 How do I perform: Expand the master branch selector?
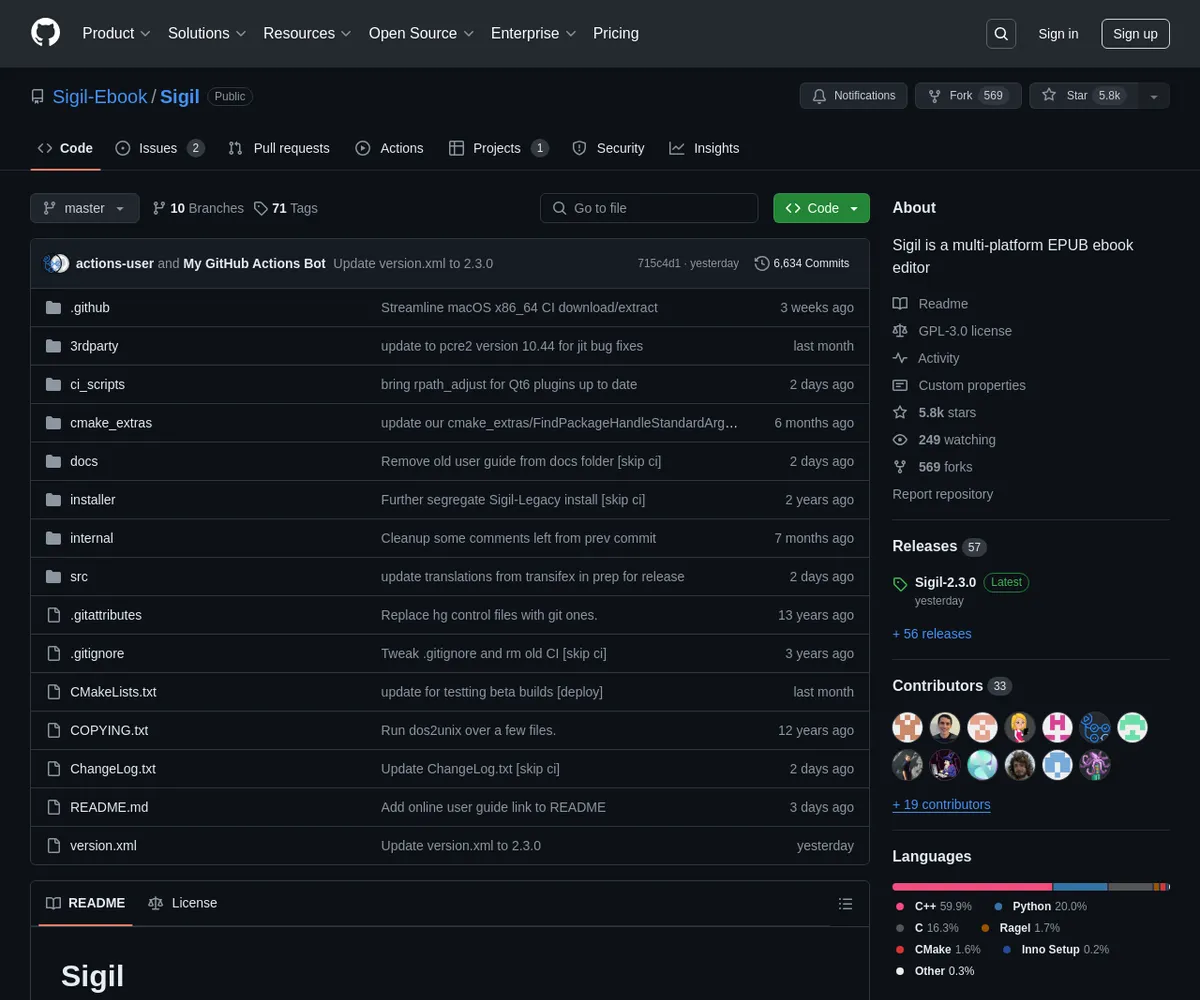(85, 208)
